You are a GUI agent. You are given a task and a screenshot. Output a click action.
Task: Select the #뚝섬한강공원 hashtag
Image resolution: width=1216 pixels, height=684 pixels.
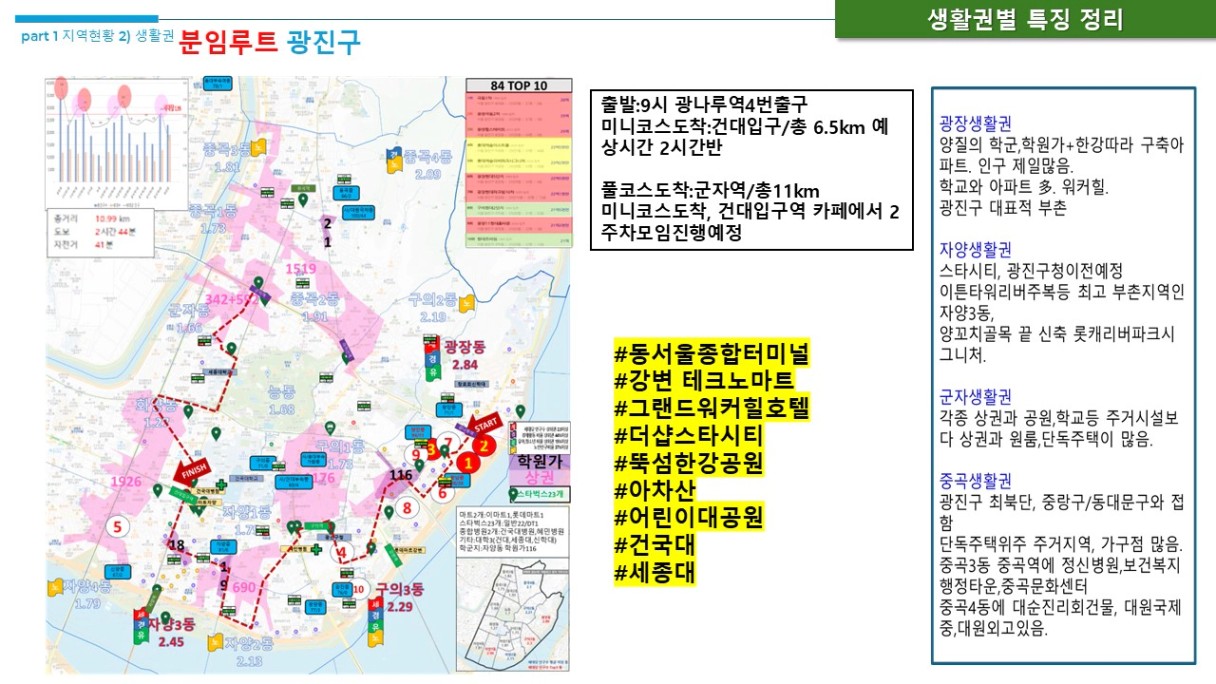click(x=689, y=463)
